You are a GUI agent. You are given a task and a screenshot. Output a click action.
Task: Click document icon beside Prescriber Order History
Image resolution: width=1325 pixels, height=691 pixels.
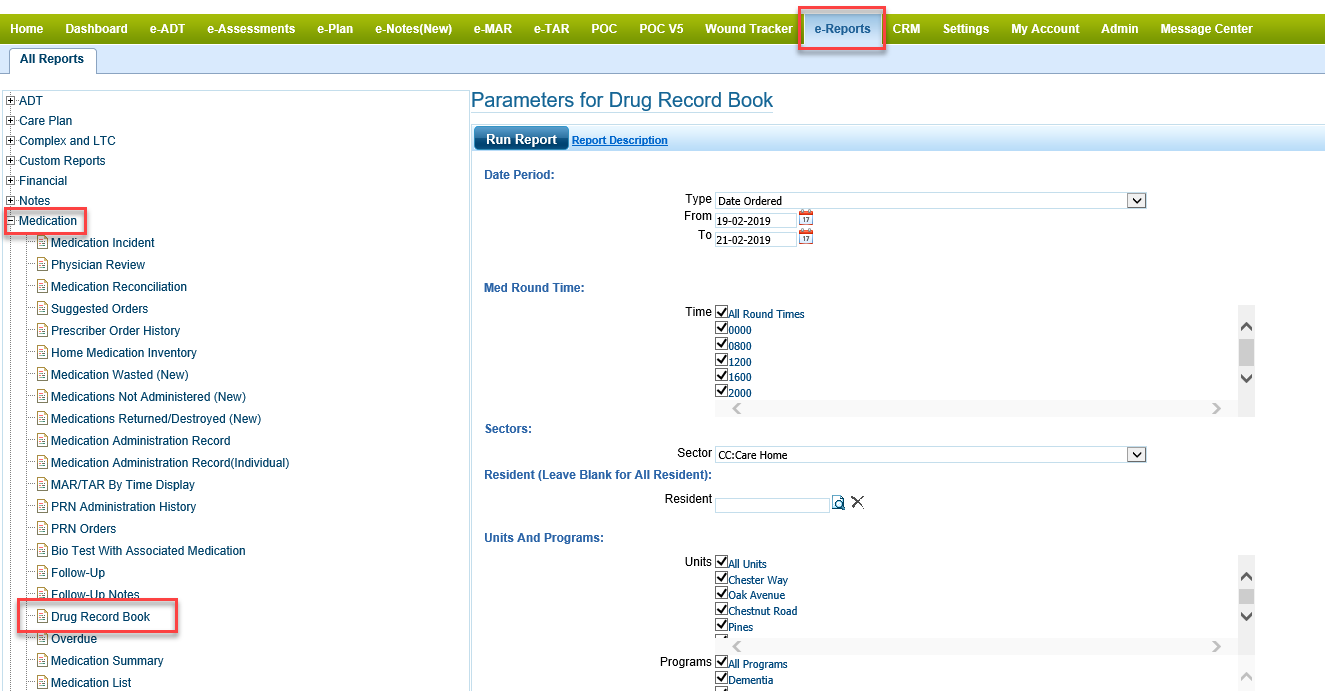42,330
